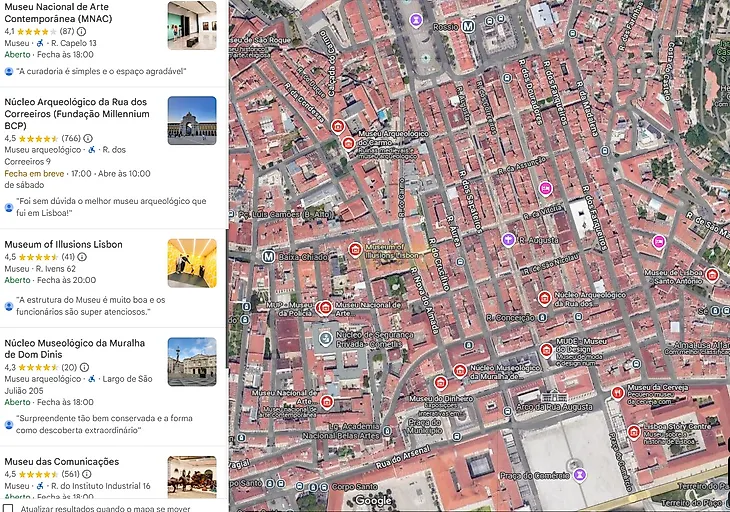Click the Museu de Lisboa Santo António pin

point(712,275)
